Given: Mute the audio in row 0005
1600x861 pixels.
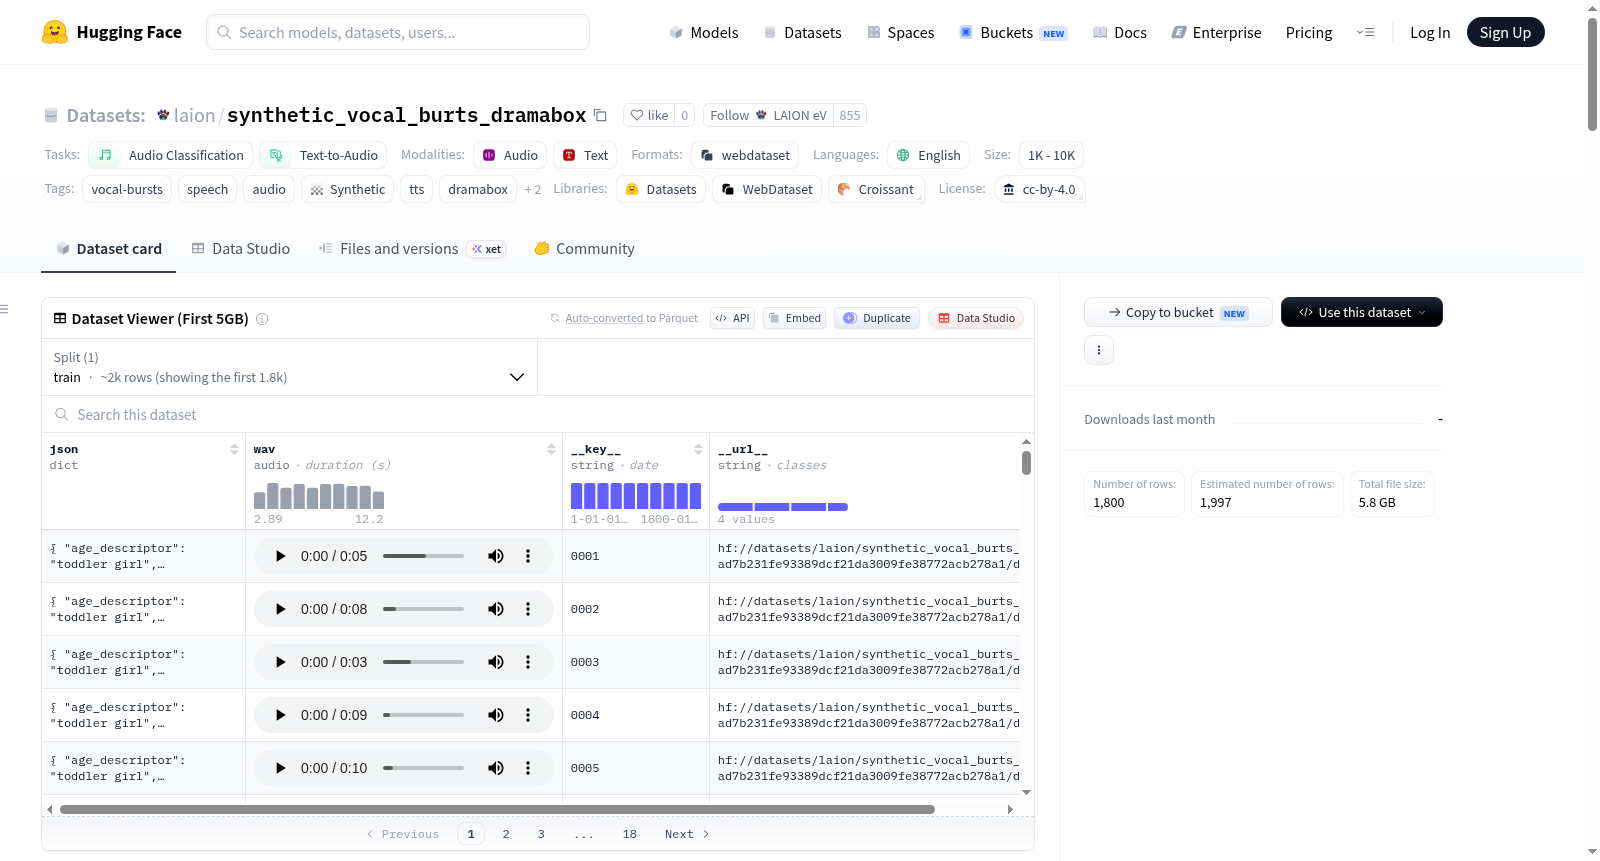Looking at the screenshot, I should [496, 768].
